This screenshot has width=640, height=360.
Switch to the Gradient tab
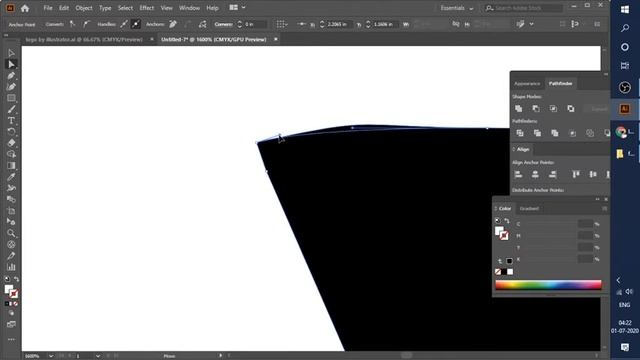(x=529, y=209)
